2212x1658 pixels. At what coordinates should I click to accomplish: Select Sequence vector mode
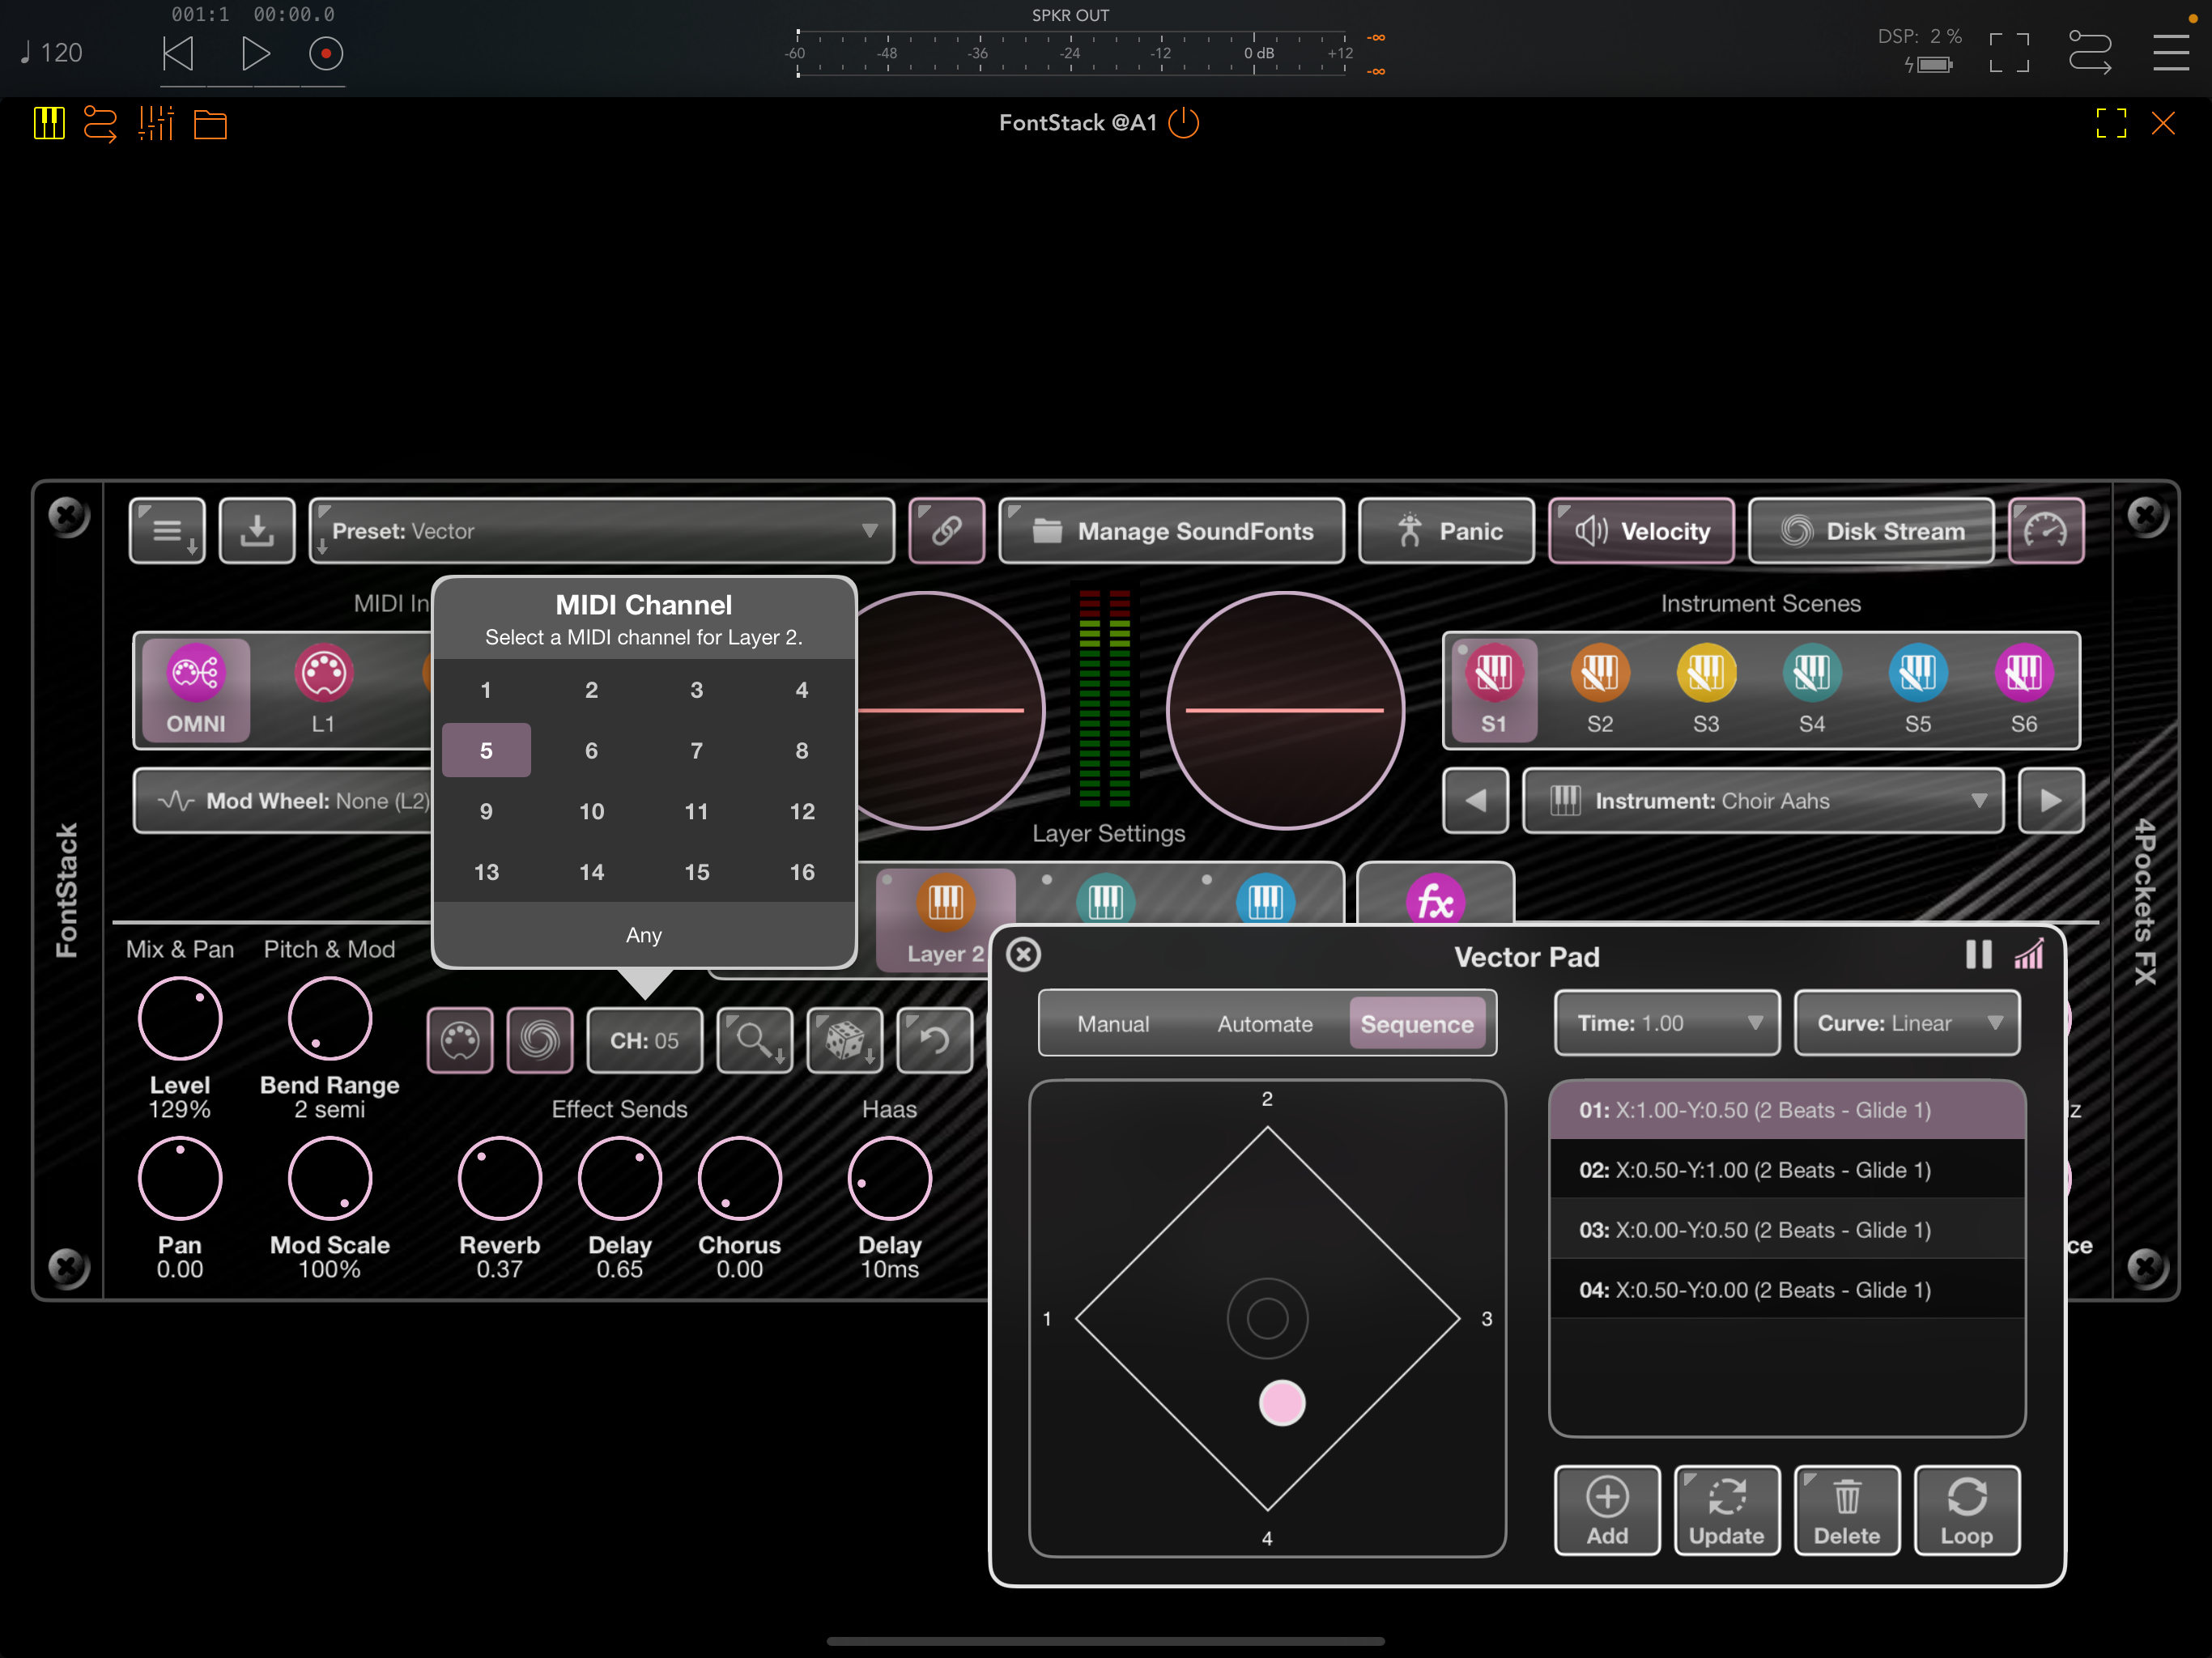point(1418,1024)
